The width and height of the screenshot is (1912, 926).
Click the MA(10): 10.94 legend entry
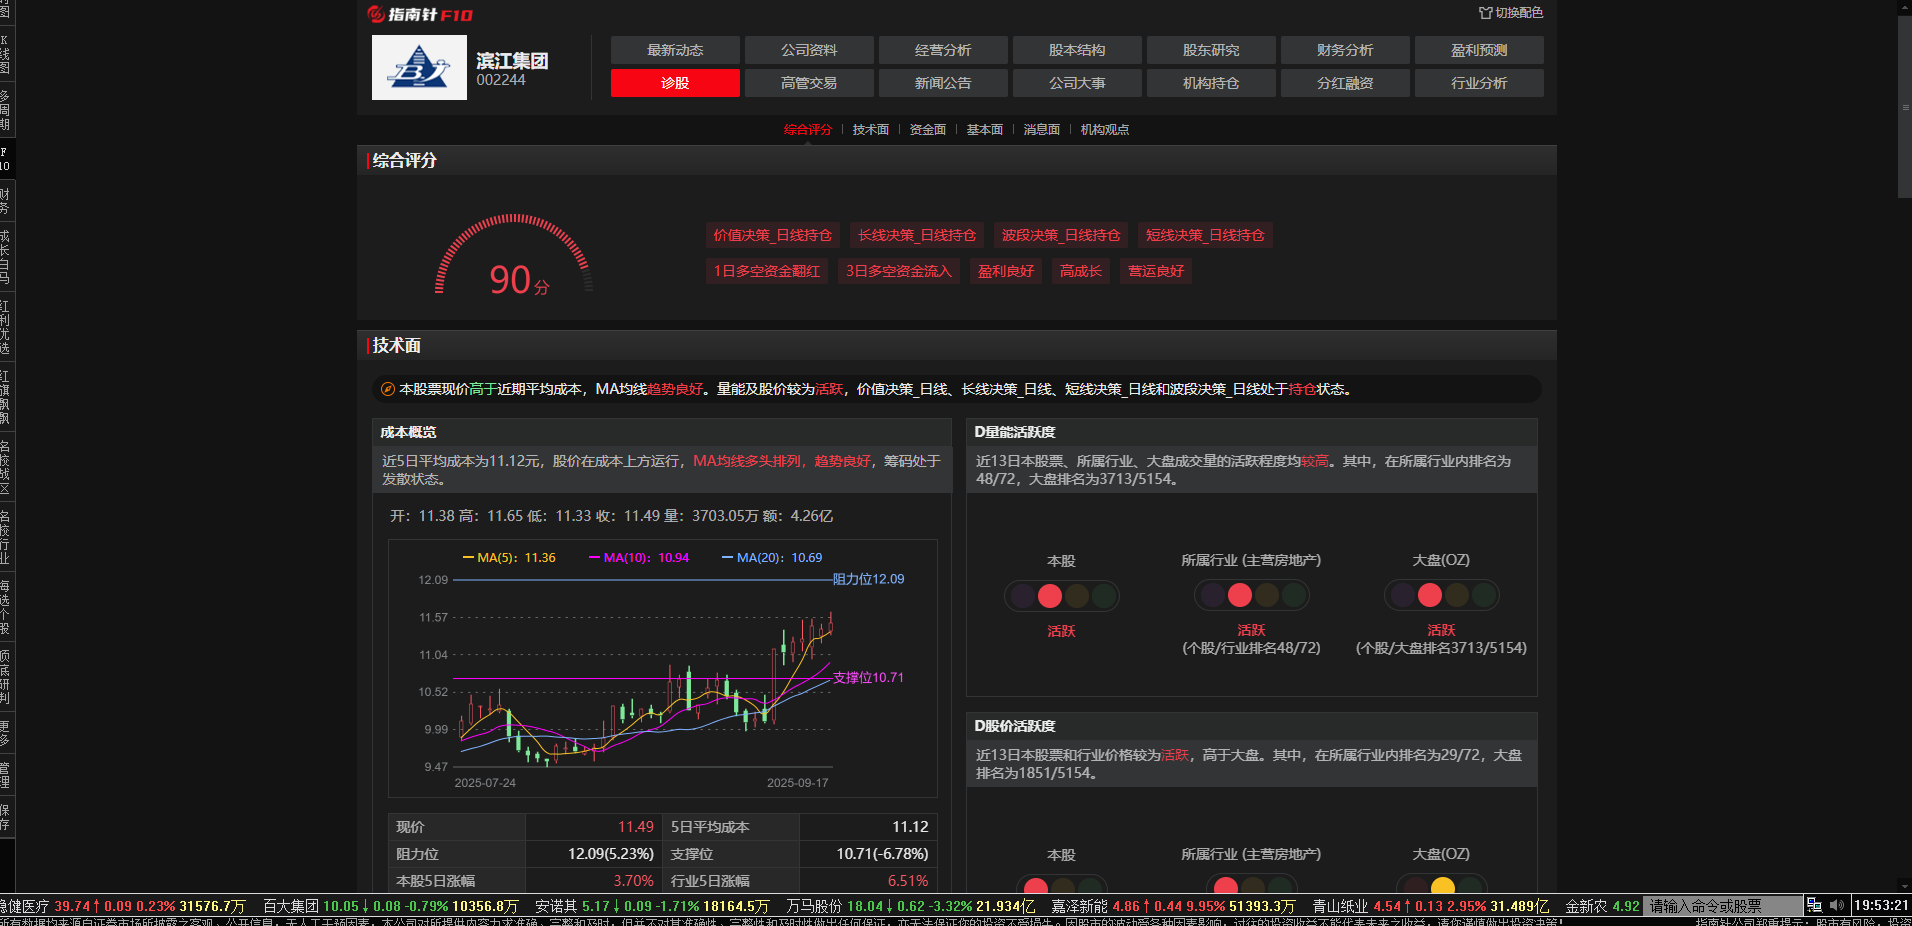tap(639, 558)
